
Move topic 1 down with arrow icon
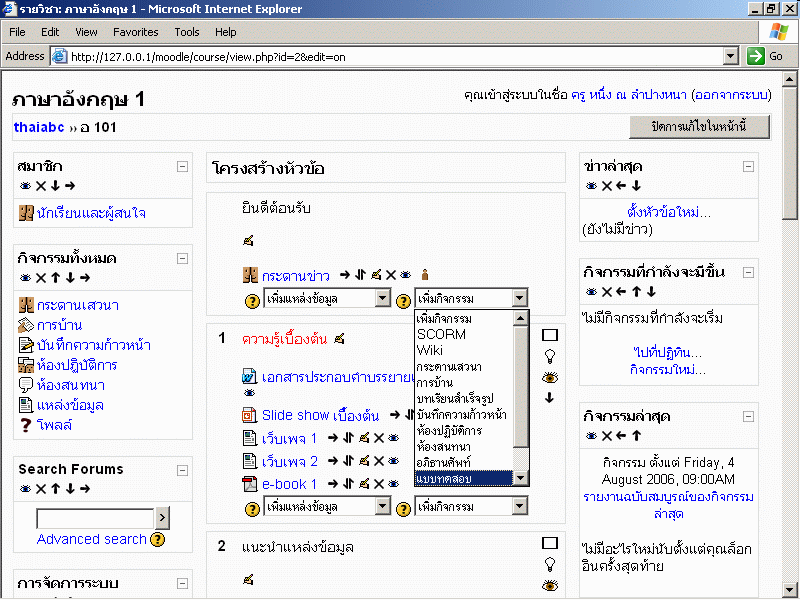coord(548,397)
